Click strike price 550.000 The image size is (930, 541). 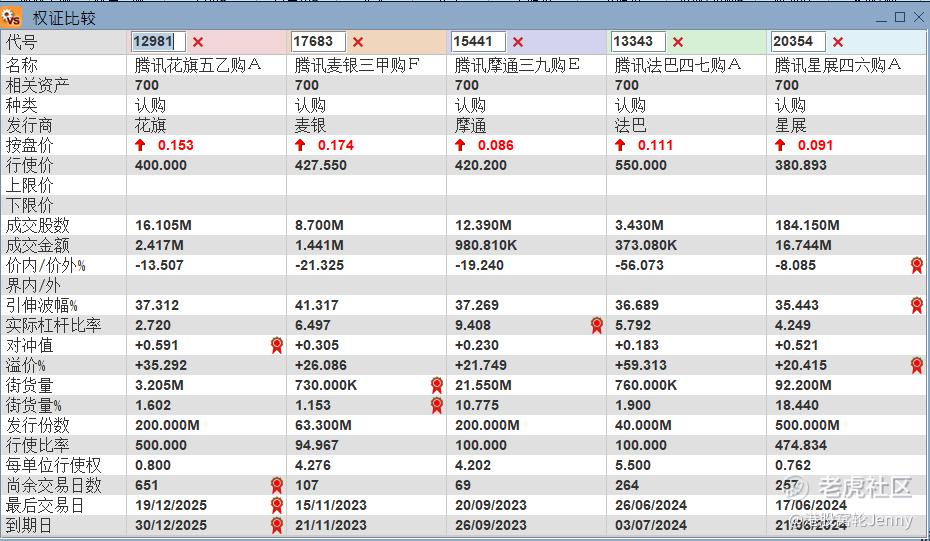641,166
